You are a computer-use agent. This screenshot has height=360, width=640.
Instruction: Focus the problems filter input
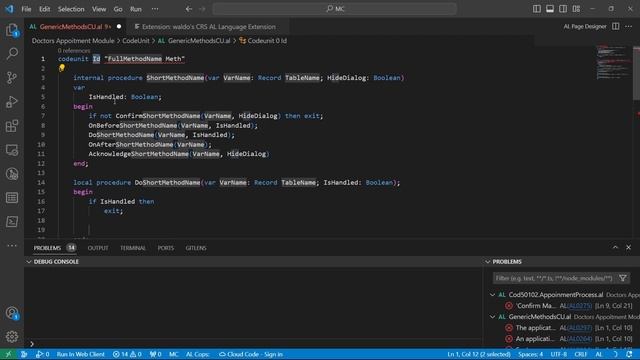point(554,278)
